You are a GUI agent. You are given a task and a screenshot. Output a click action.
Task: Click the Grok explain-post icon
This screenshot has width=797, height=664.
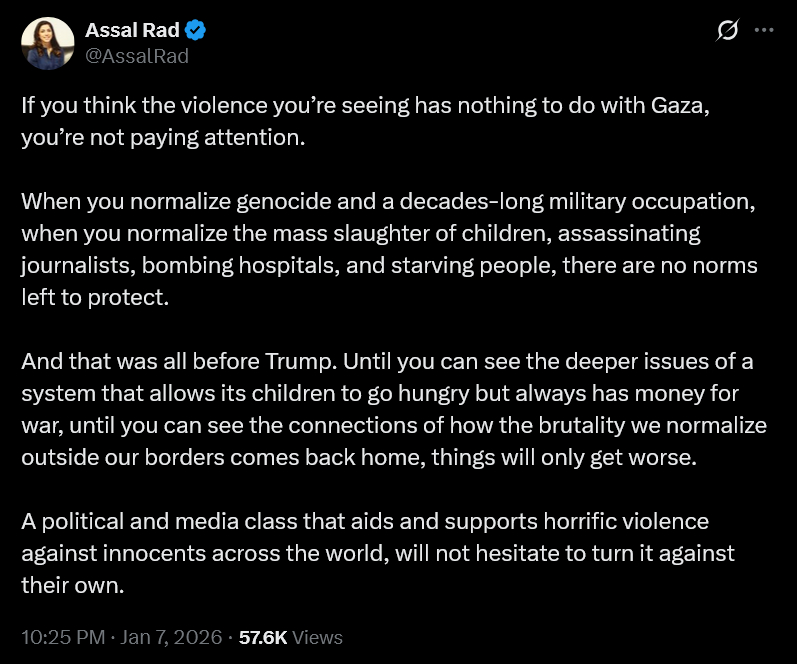[x=728, y=31]
